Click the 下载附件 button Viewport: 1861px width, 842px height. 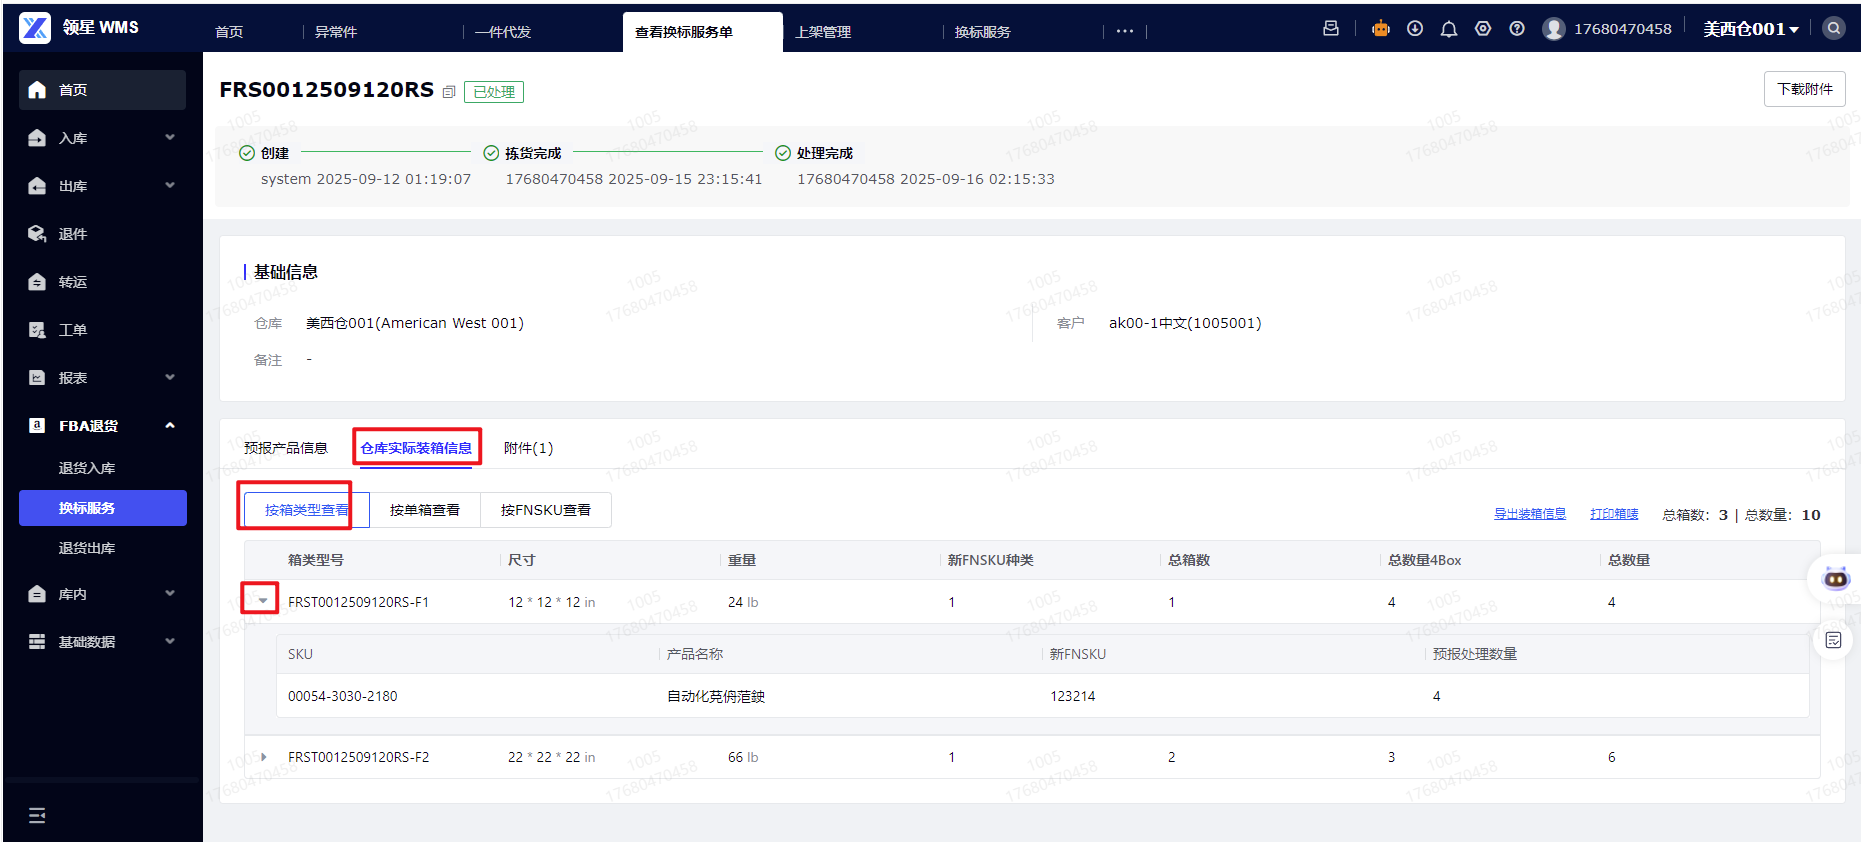tap(1805, 89)
